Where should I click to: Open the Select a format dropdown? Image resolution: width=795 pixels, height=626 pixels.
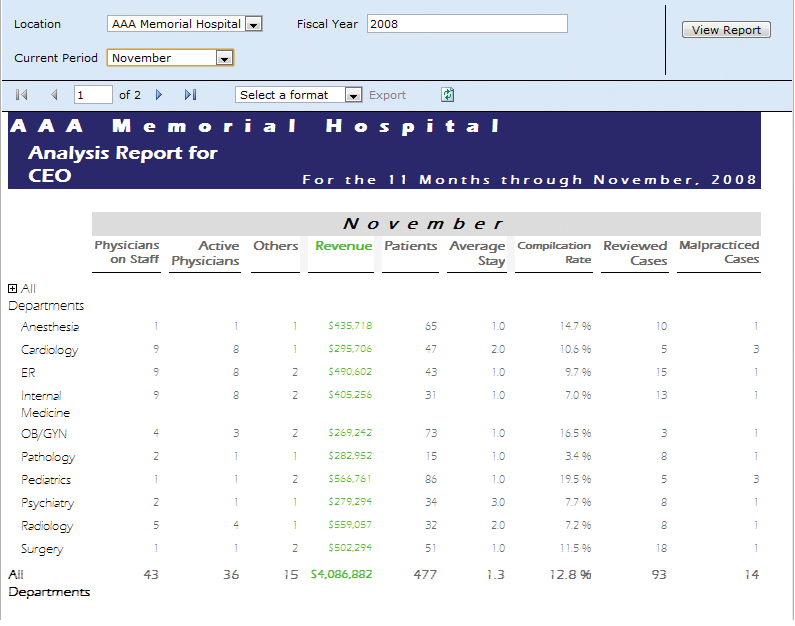[x=353, y=95]
